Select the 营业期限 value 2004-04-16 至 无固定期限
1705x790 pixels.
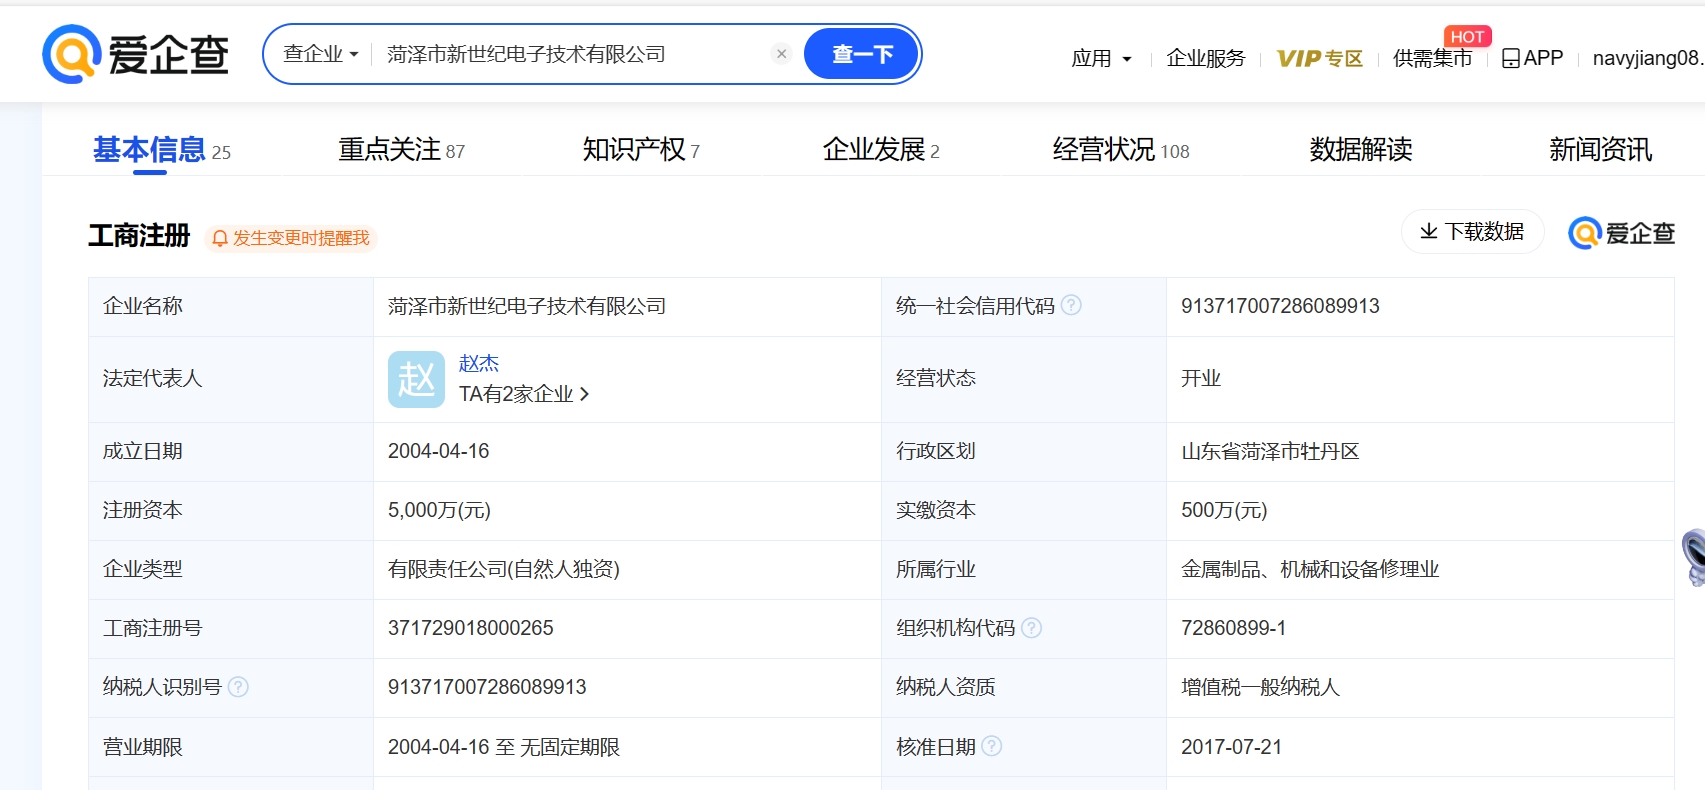(504, 747)
